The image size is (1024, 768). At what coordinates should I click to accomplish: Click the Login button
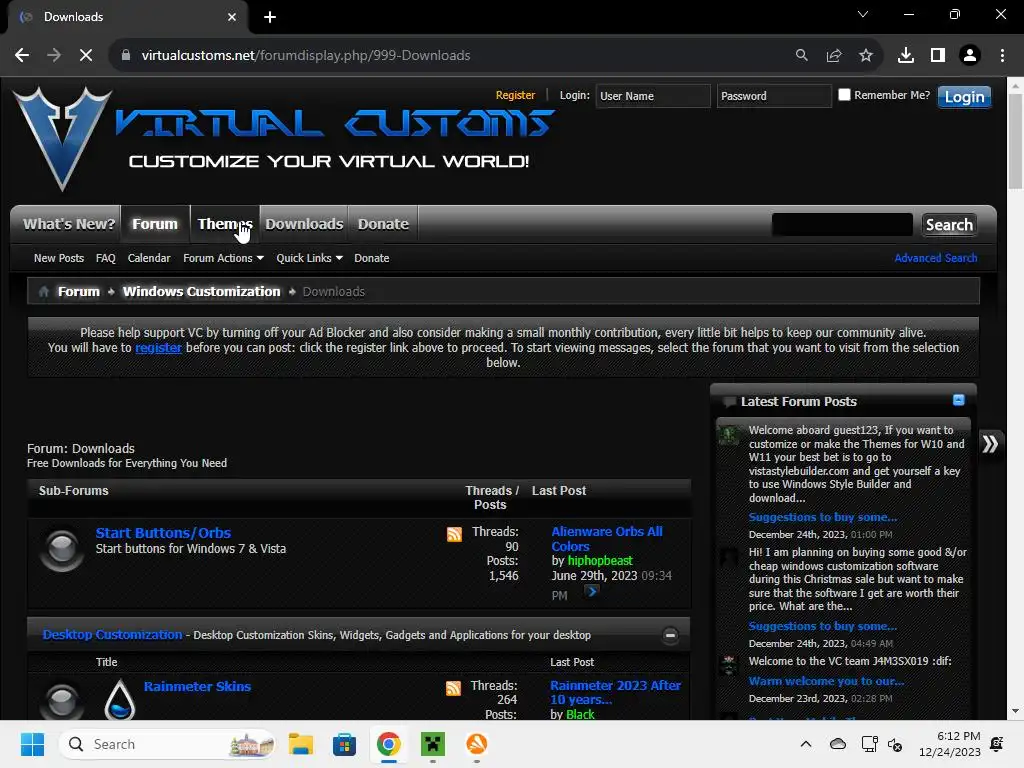tap(964, 97)
